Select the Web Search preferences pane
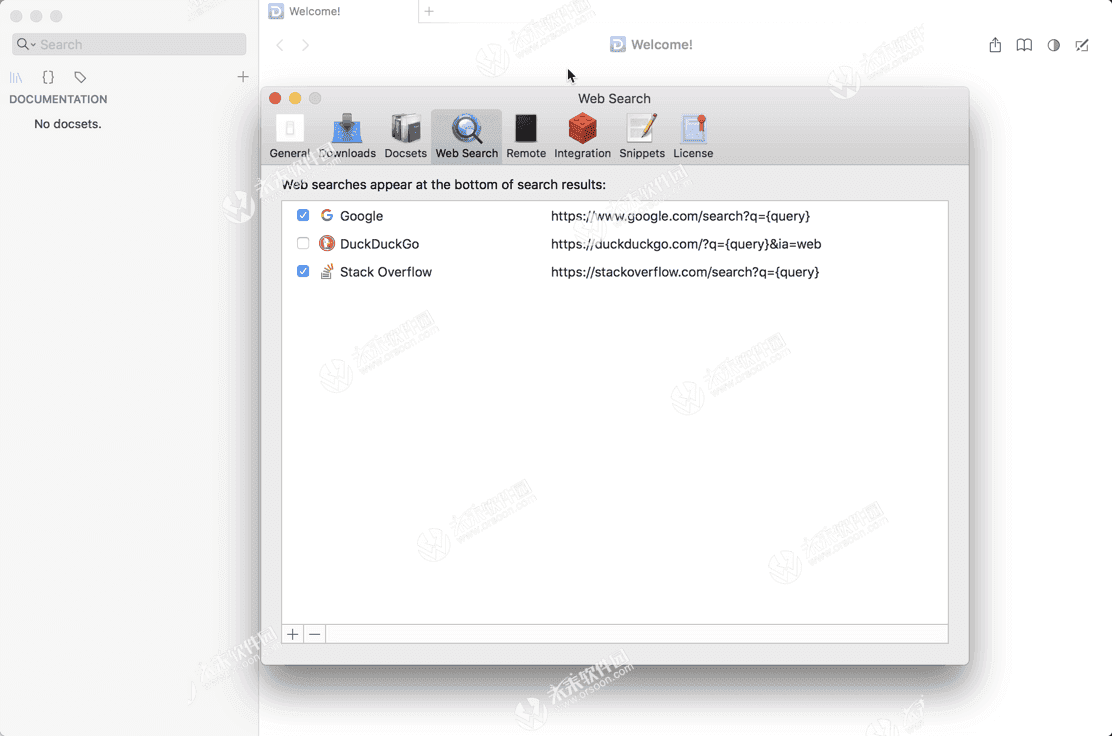1112x736 pixels. tap(467, 136)
